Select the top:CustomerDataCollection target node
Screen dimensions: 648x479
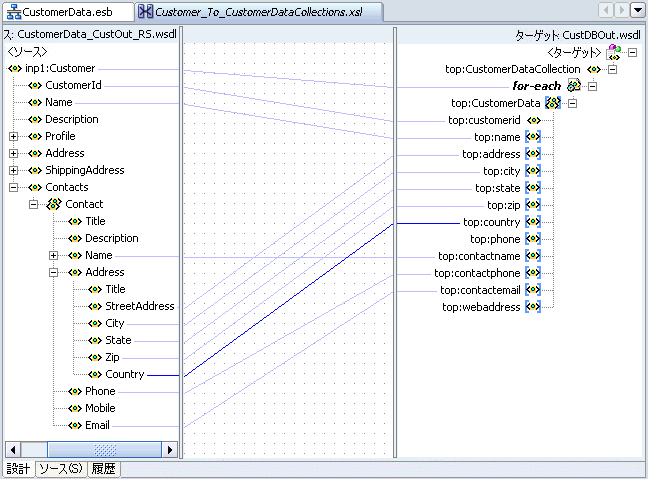(512, 69)
